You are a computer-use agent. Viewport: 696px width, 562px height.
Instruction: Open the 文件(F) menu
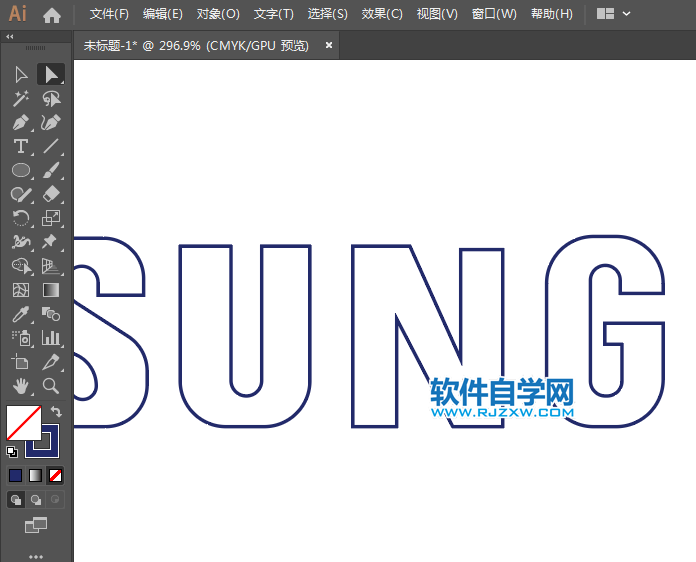point(109,14)
